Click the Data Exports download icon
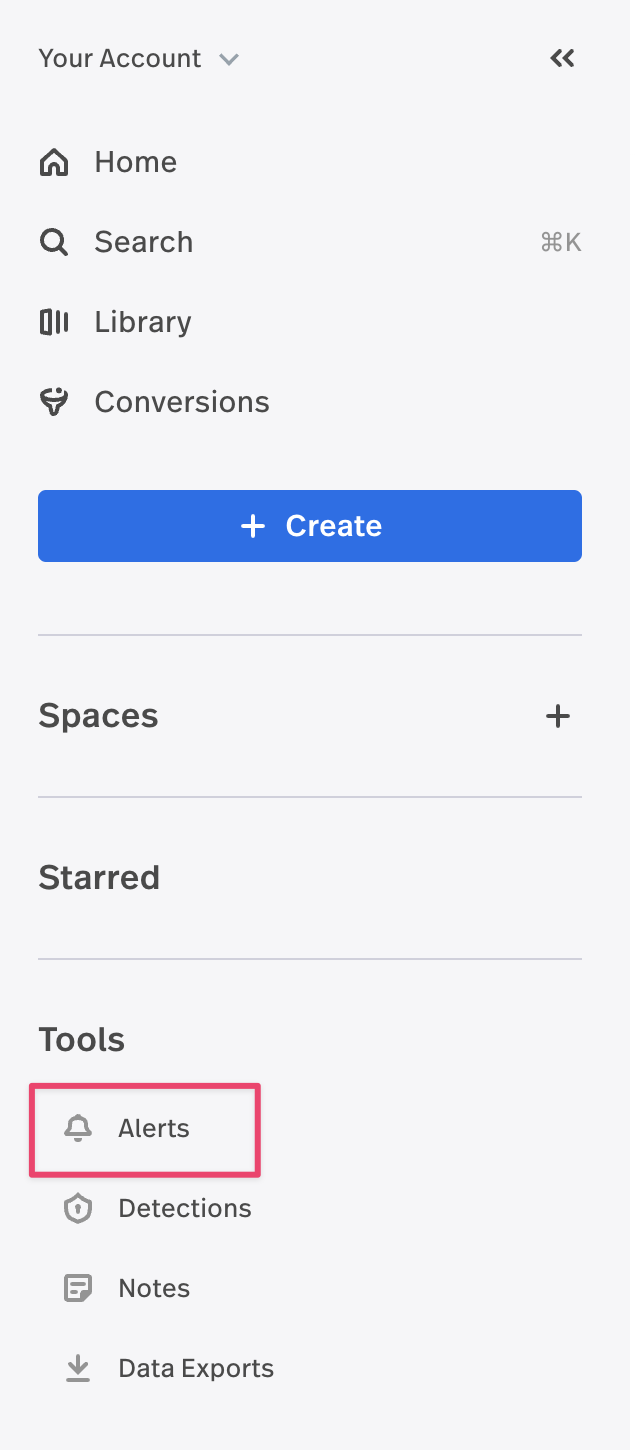This screenshot has width=636, height=1450. point(78,1368)
